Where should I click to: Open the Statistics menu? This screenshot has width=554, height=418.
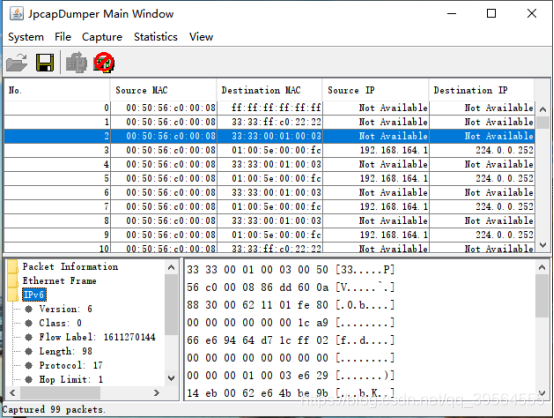(x=155, y=37)
